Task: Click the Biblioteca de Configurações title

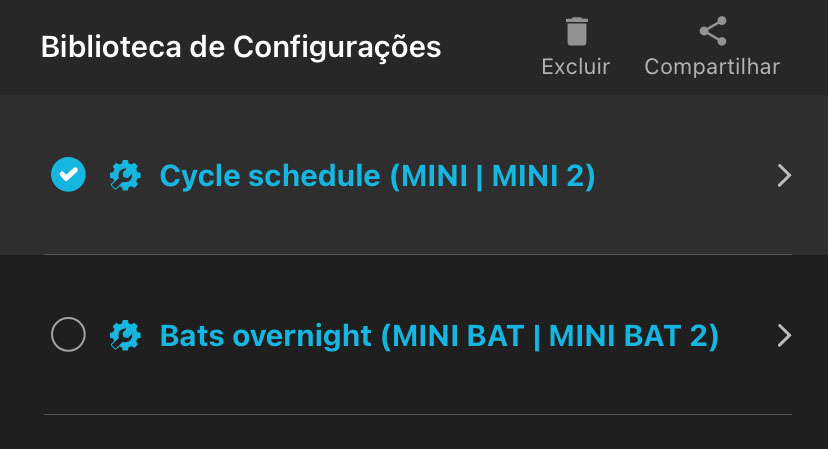Action: coord(240,47)
